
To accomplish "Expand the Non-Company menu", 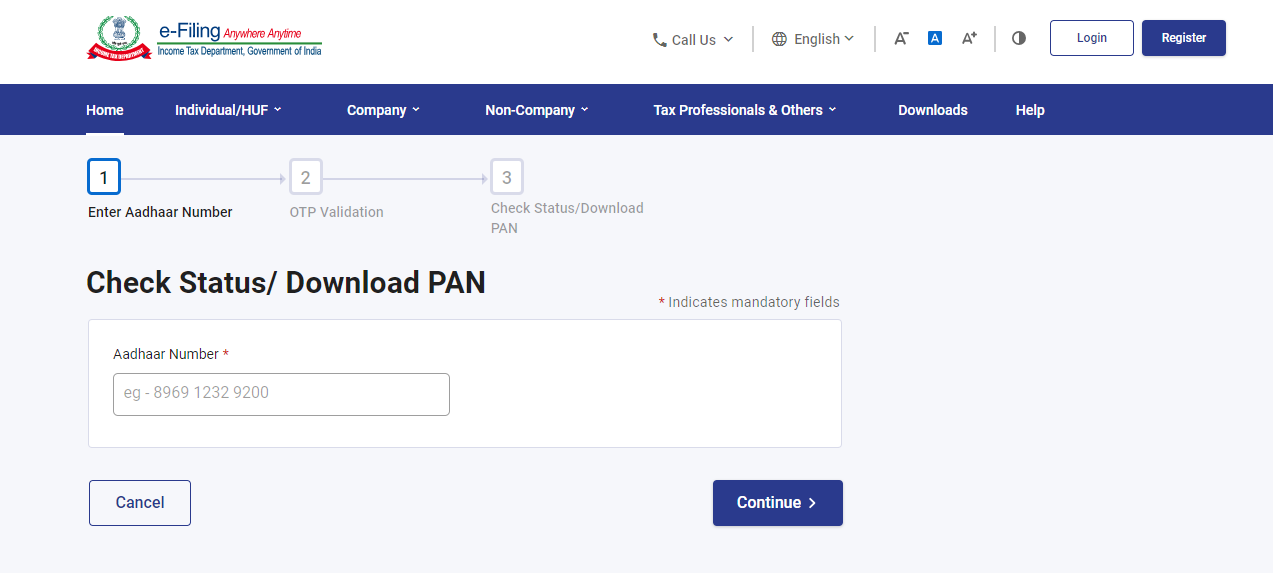I will [537, 110].
